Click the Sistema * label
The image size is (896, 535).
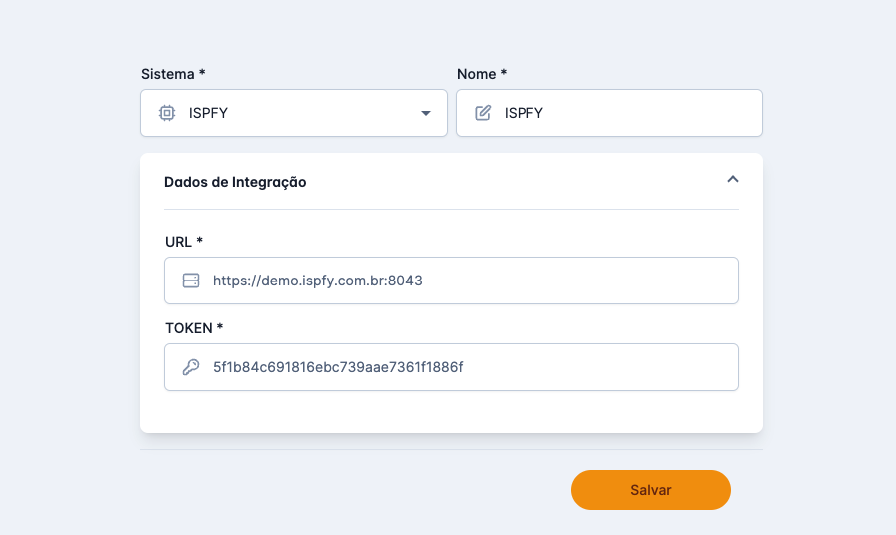point(173,74)
